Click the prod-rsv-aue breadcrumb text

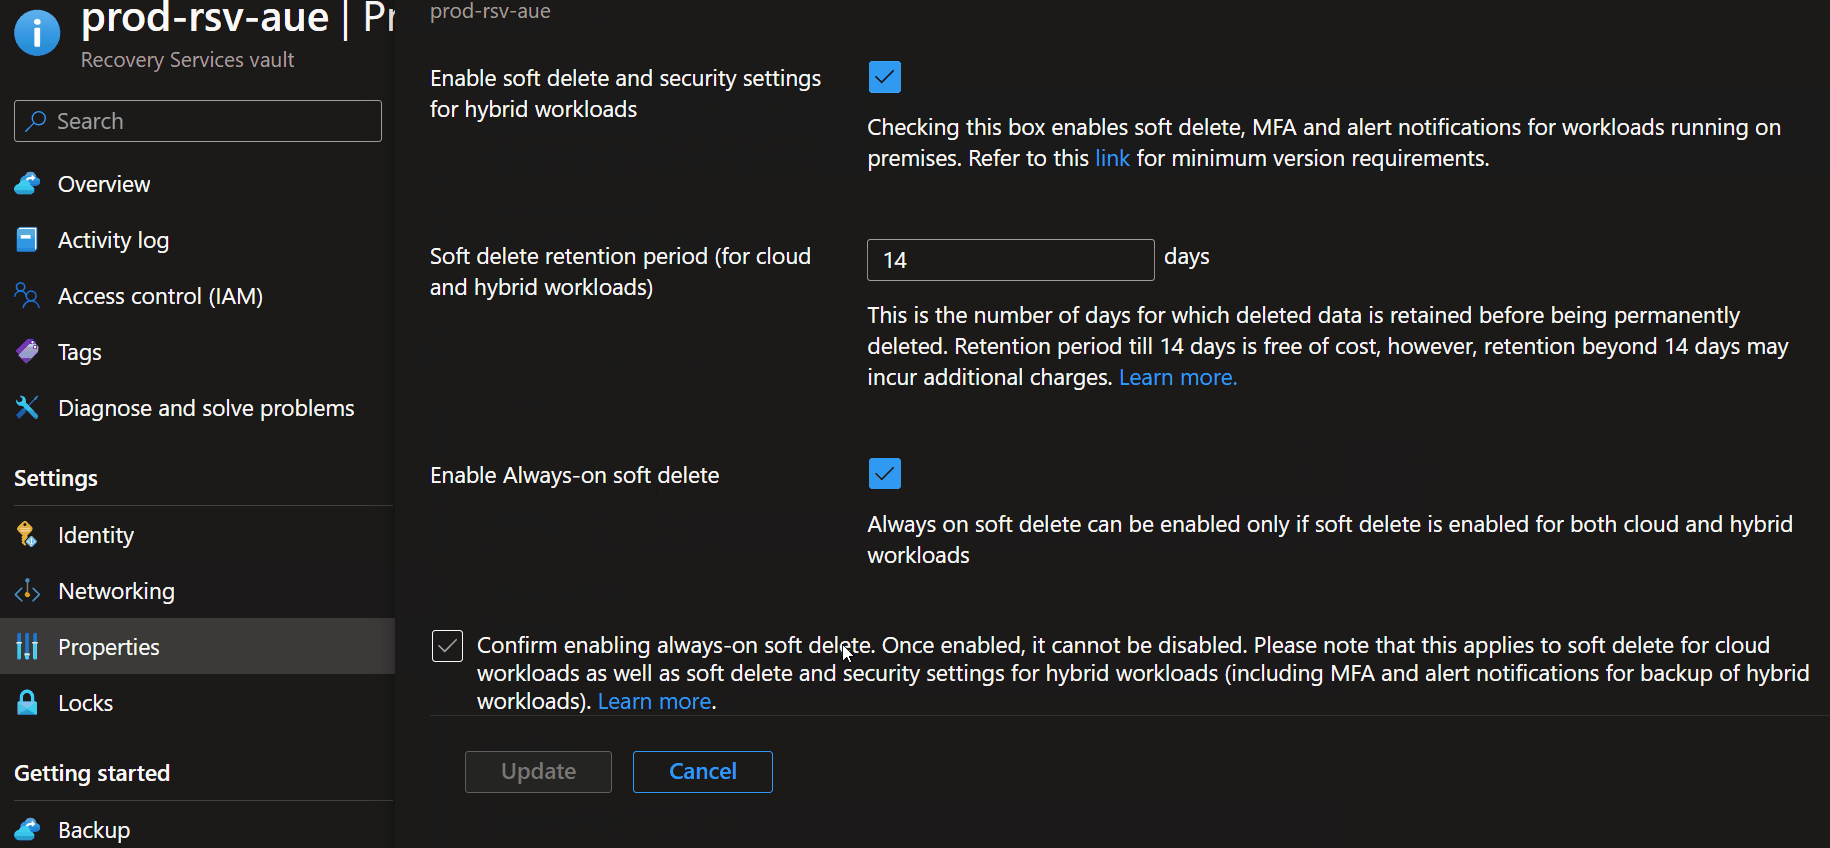(490, 11)
